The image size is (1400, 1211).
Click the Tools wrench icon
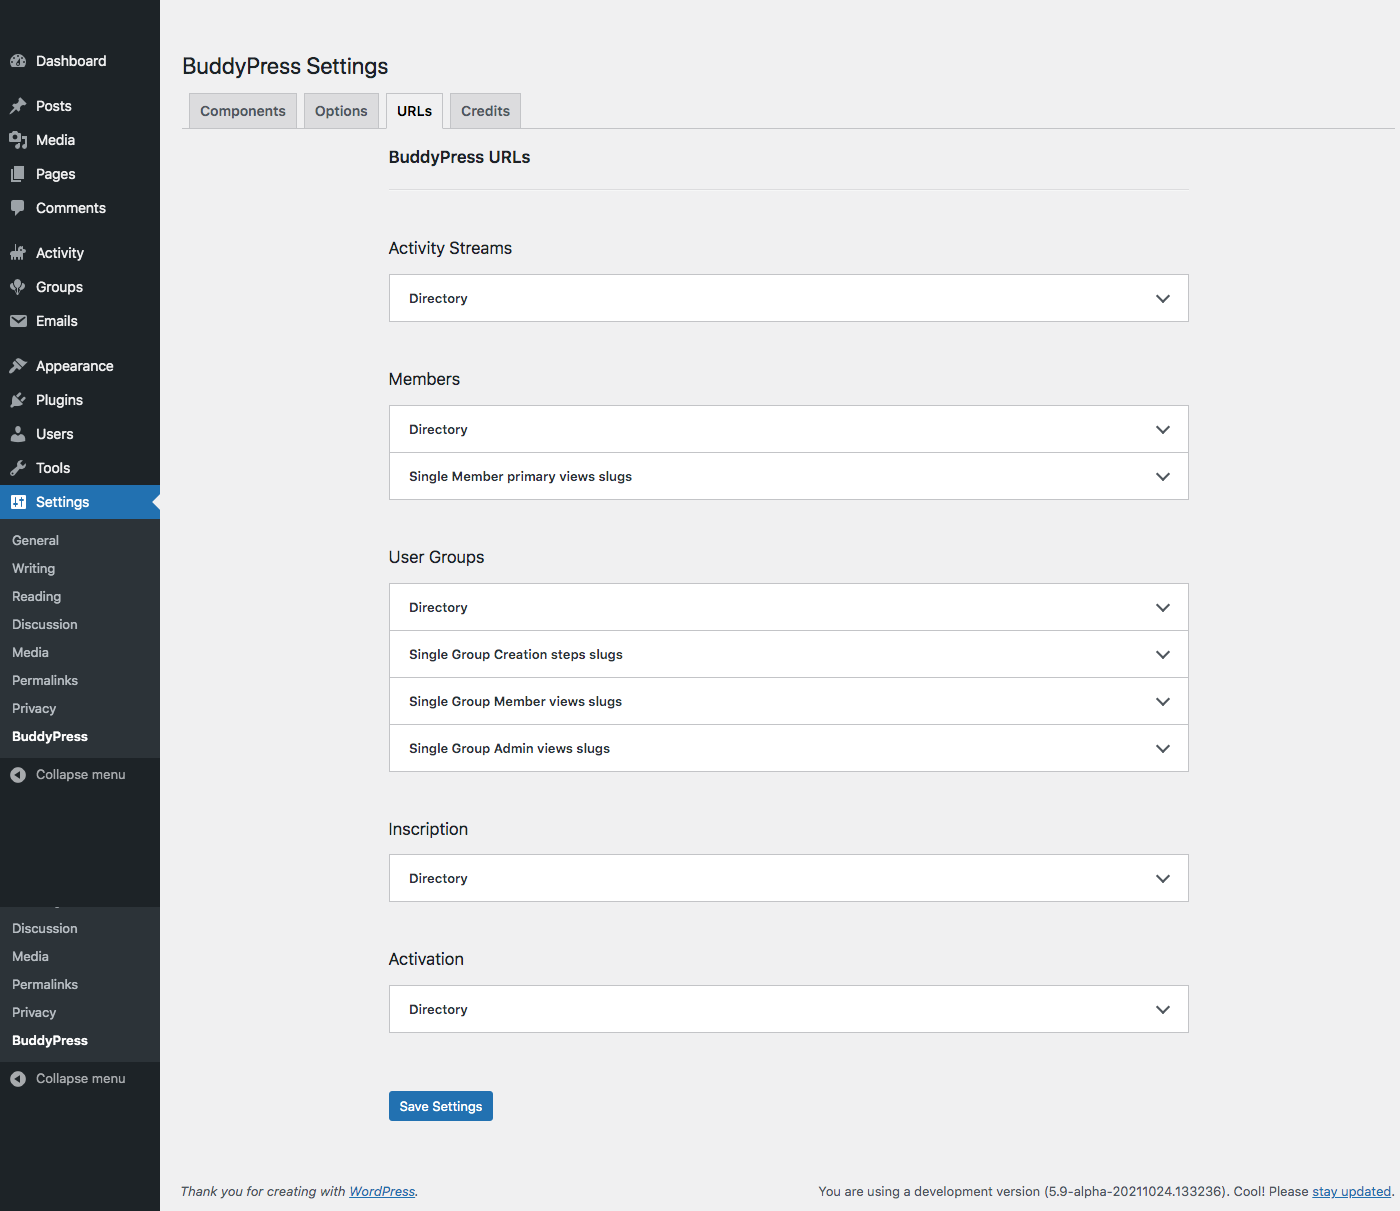18,468
